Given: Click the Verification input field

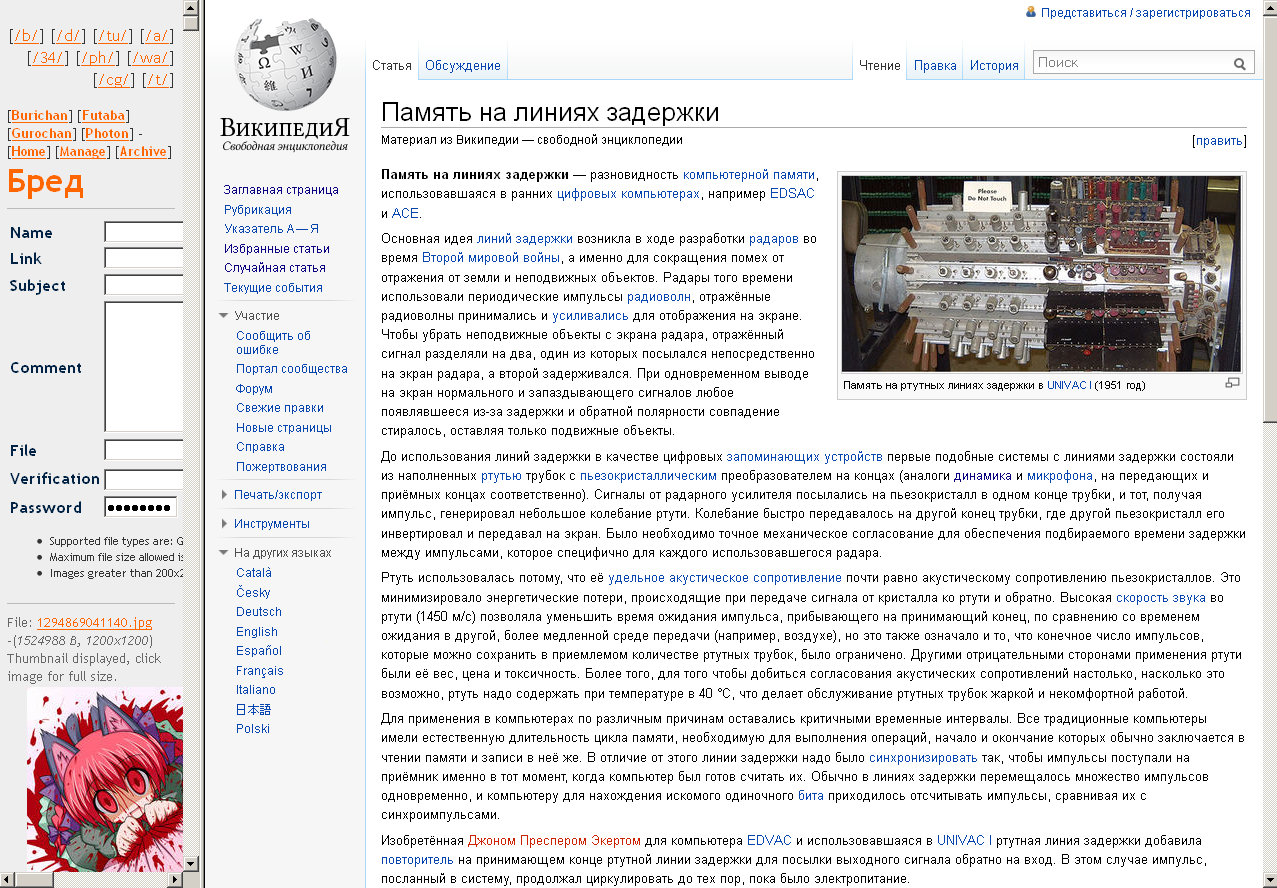Looking at the screenshot, I should pyautogui.click(x=143, y=479).
